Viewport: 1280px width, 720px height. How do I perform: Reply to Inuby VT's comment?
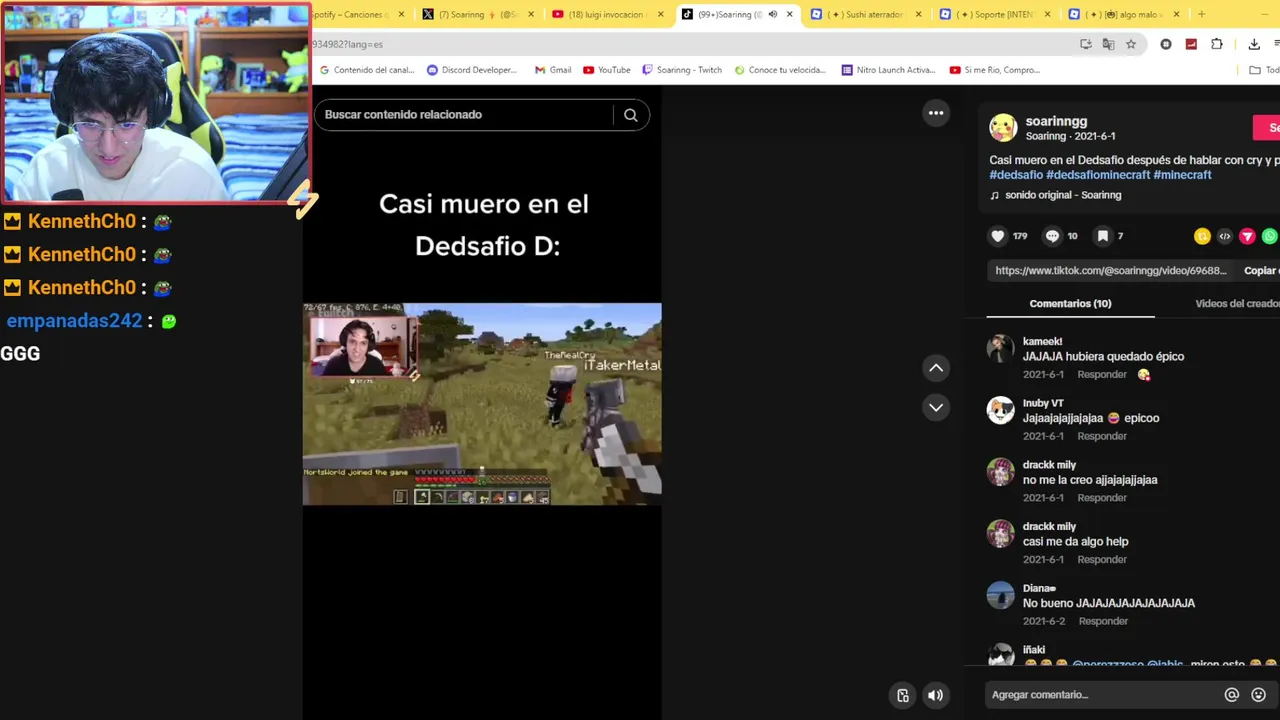click(x=1102, y=437)
